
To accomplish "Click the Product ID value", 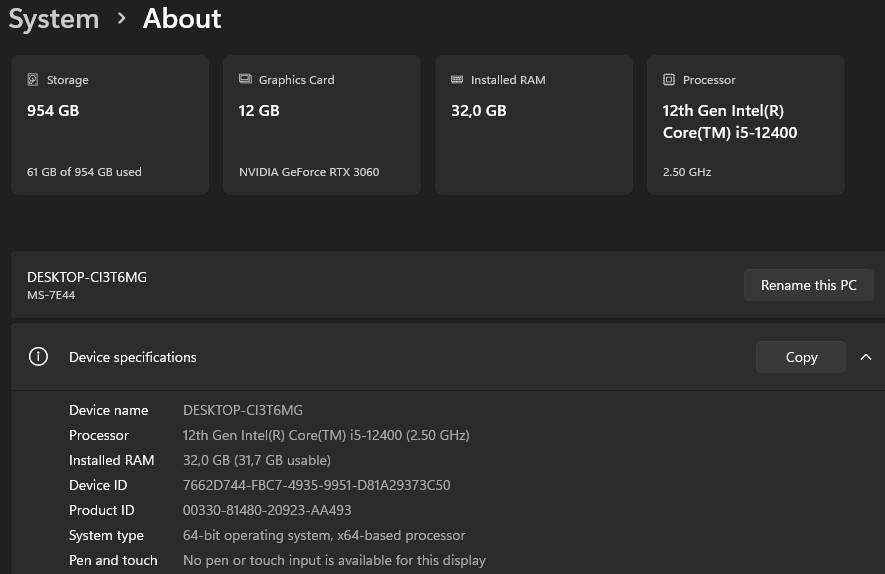I will [267, 511].
